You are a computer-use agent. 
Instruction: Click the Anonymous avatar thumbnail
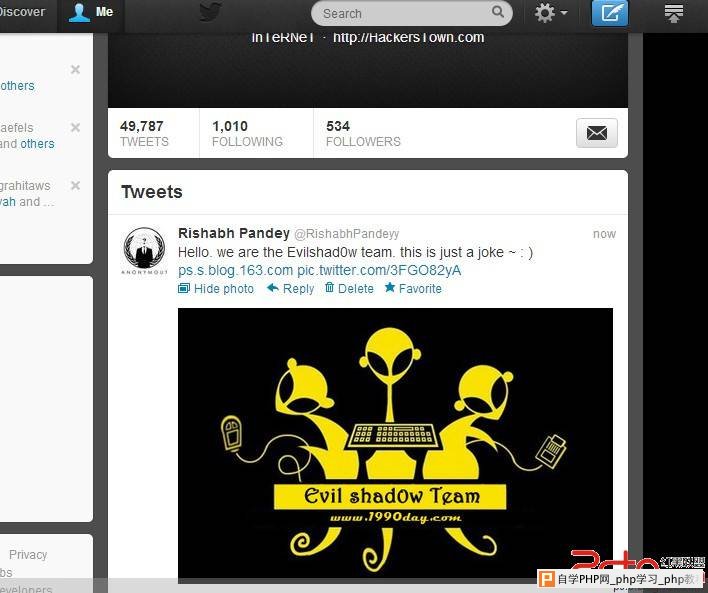(x=144, y=251)
